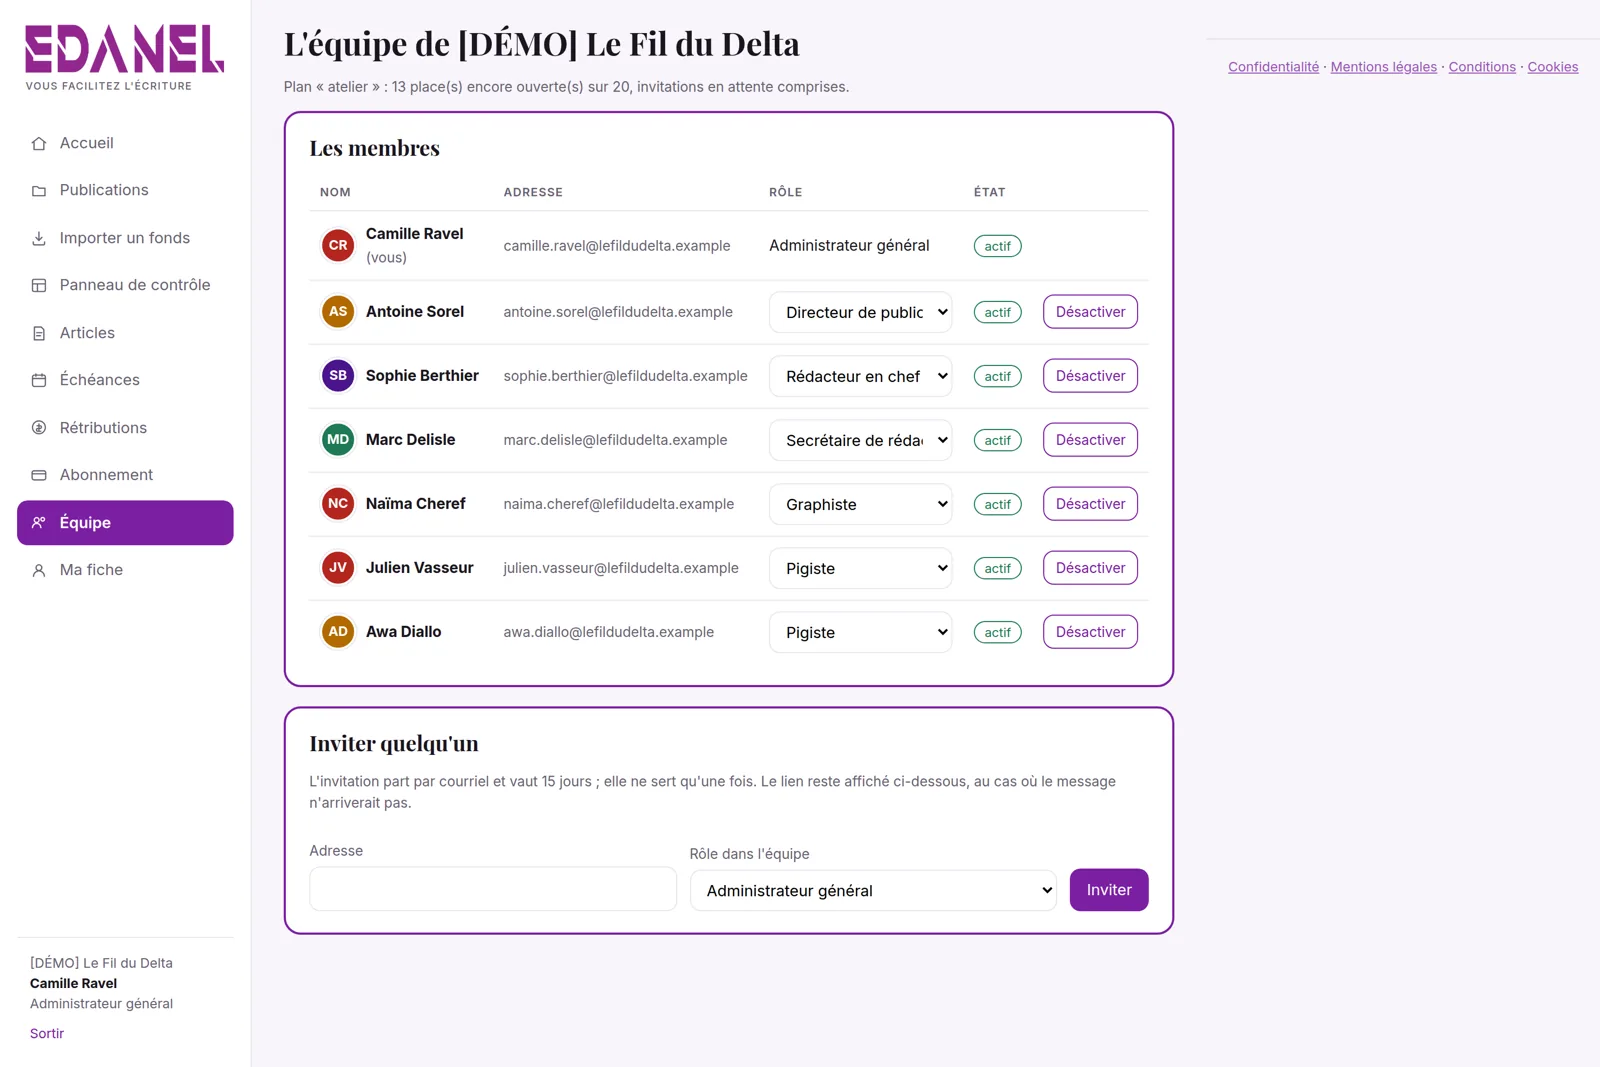Click the Inviter button
1600x1067 pixels.
(1109, 890)
